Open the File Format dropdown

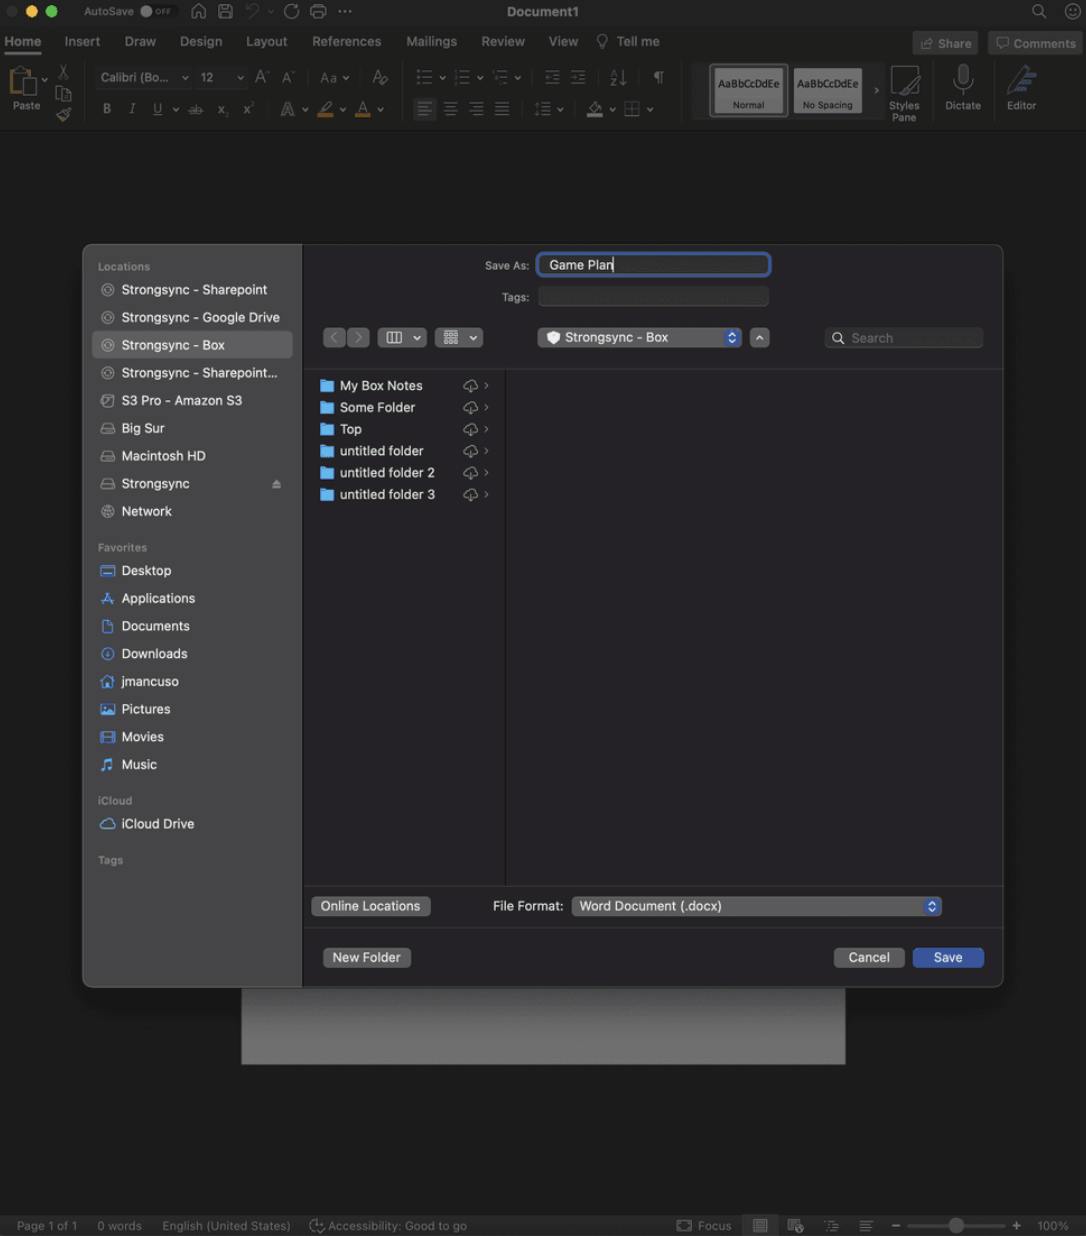point(756,906)
